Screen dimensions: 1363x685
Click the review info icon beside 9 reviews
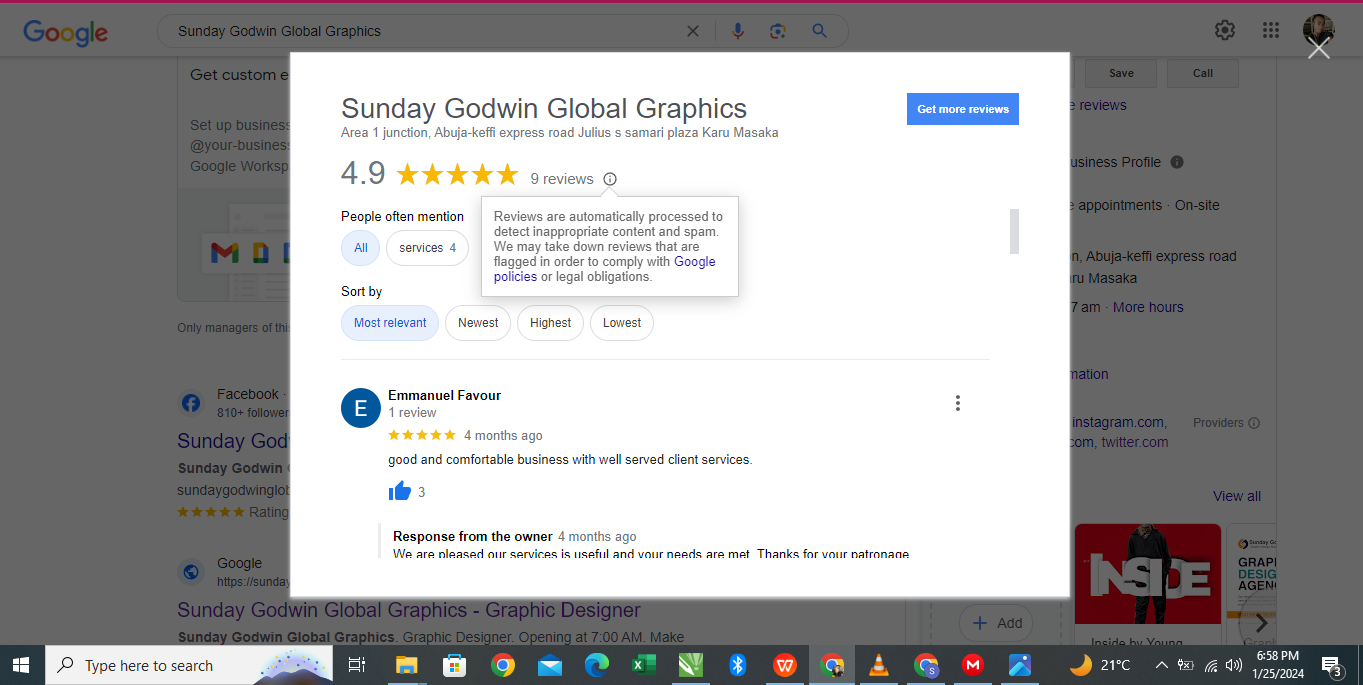(610, 179)
